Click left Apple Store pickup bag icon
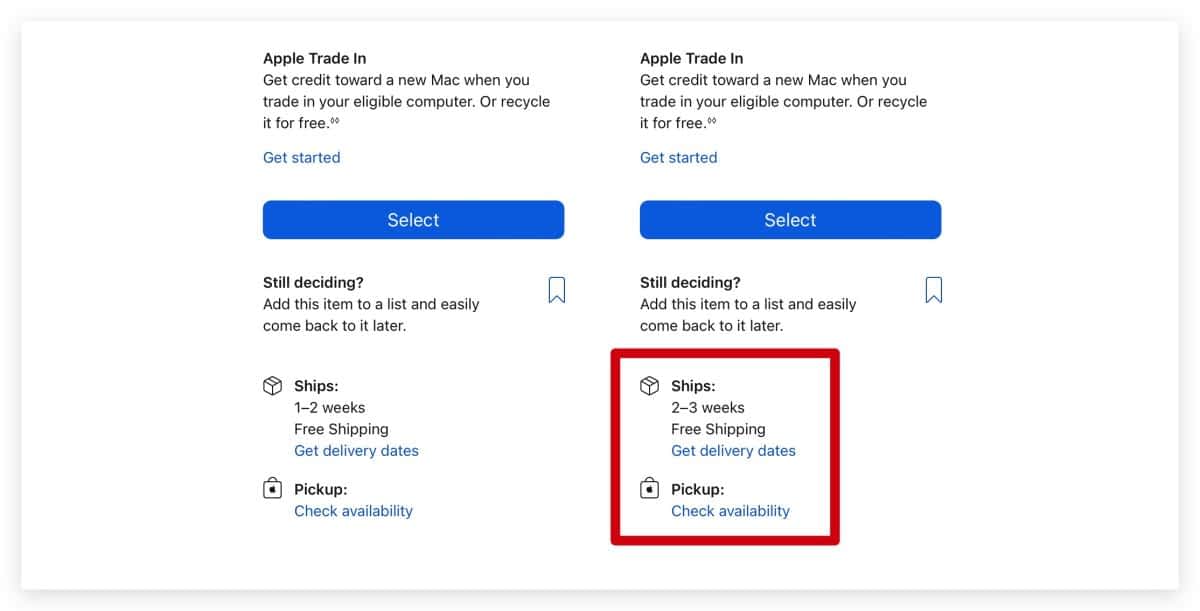Viewport: 1200px width, 611px height. (x=272, y=489)
